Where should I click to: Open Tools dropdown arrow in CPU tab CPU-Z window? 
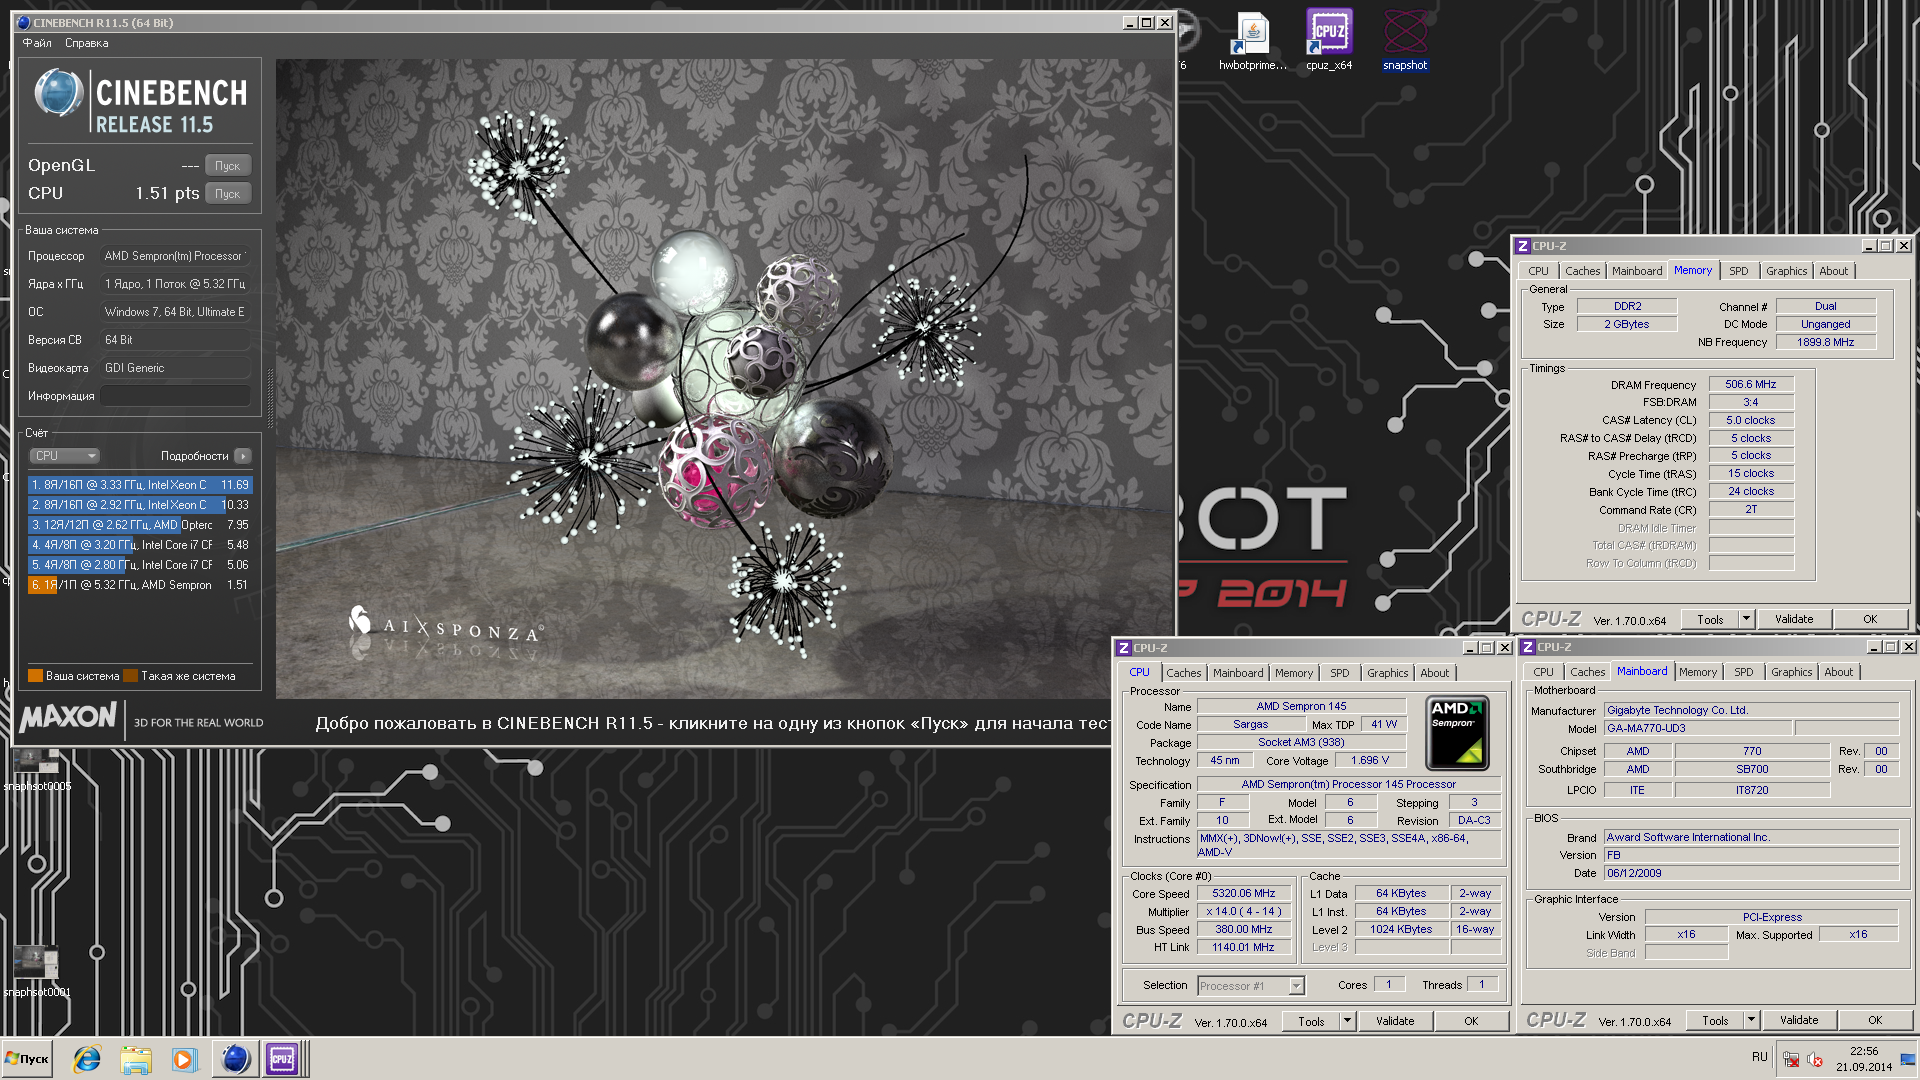[x=1347, y=1022]
